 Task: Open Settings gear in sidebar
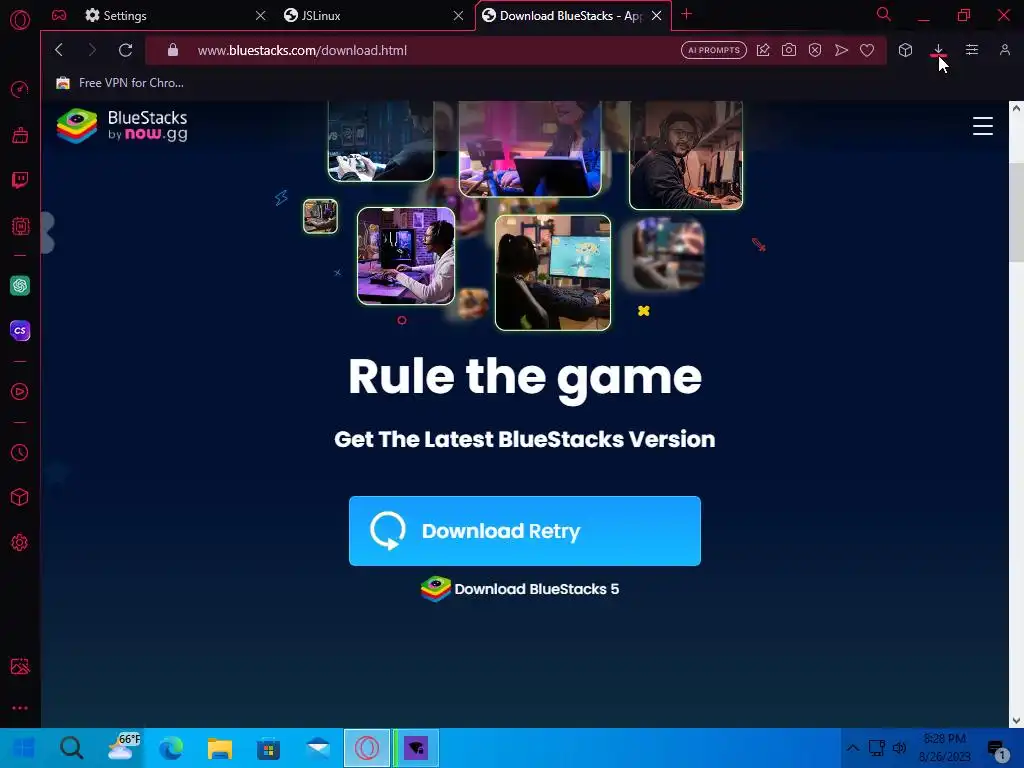point(20,543)
